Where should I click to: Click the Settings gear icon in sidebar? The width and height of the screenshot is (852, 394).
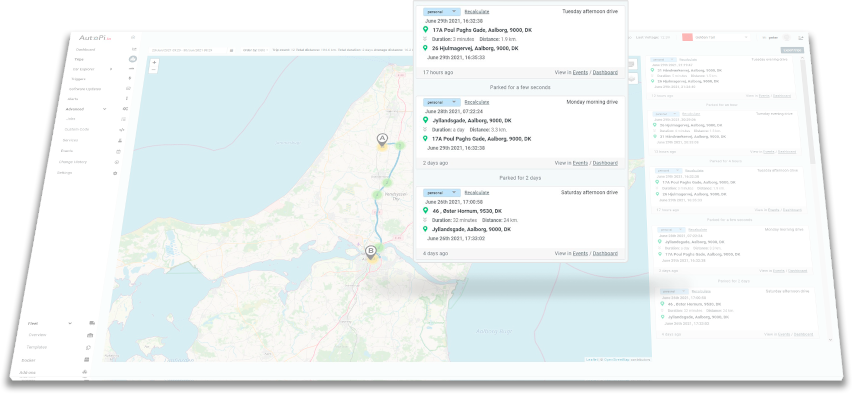115,173
